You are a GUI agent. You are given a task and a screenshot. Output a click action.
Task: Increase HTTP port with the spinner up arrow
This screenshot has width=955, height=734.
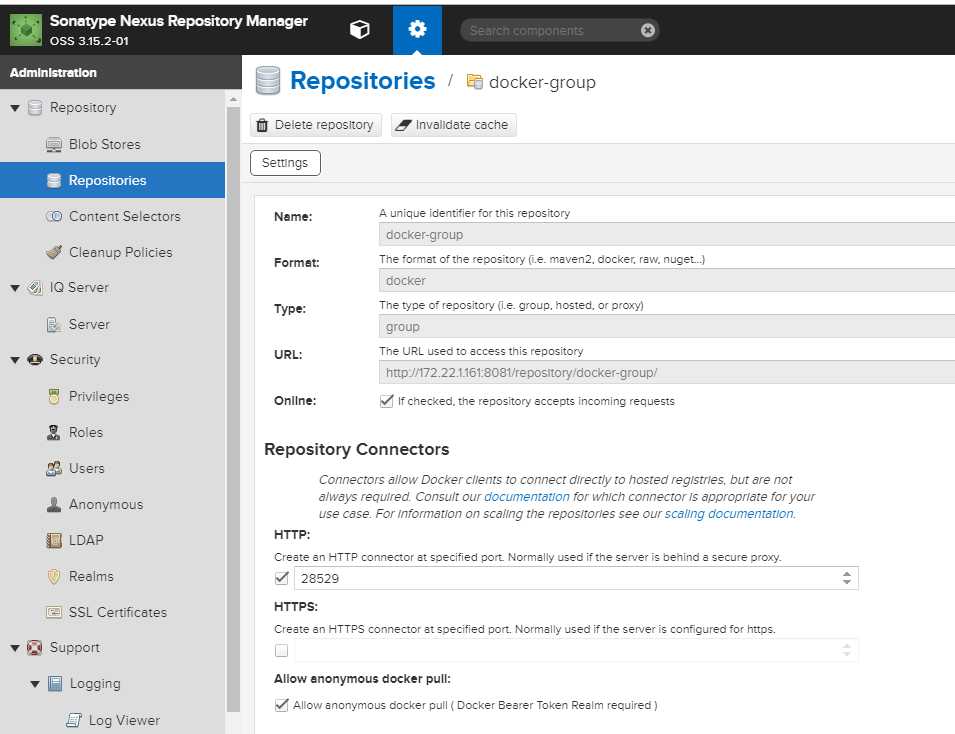(x=847, y=574)
